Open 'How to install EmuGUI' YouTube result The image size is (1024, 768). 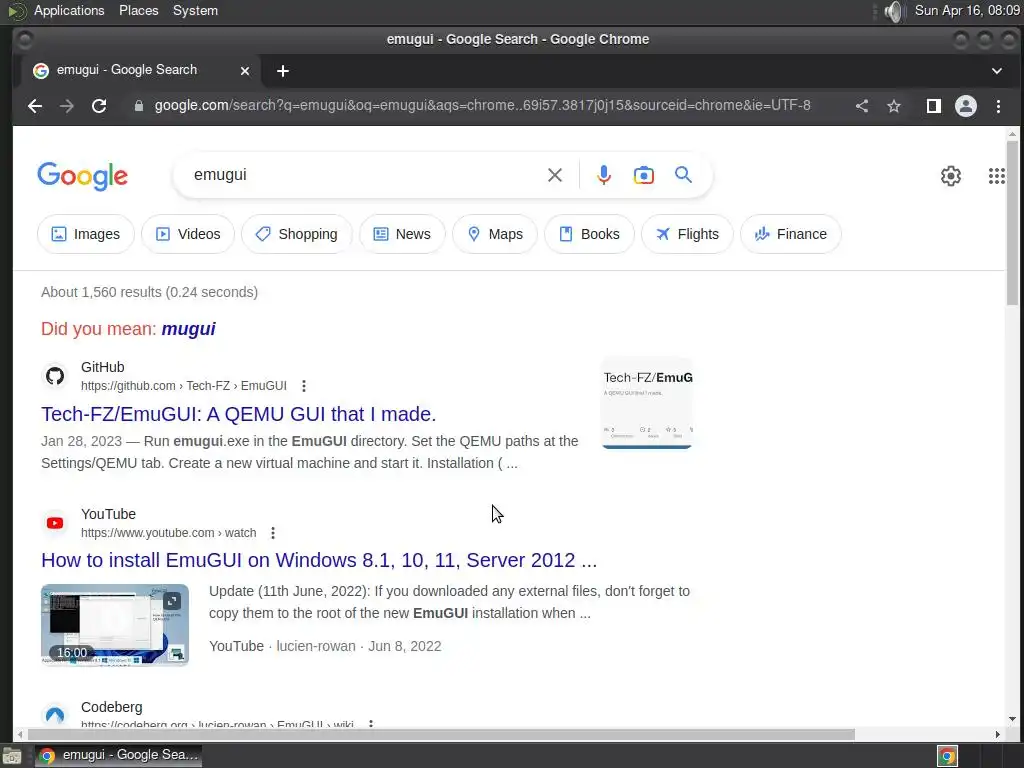pos(319,560)
